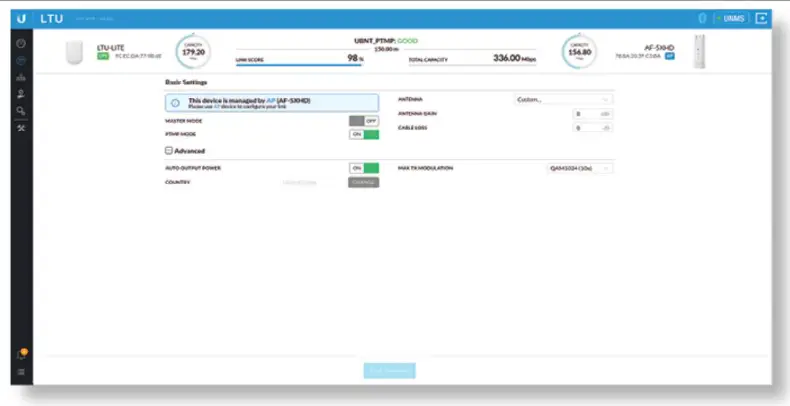Follow the AP link in managed-by notice

click(x=271, y=101)
